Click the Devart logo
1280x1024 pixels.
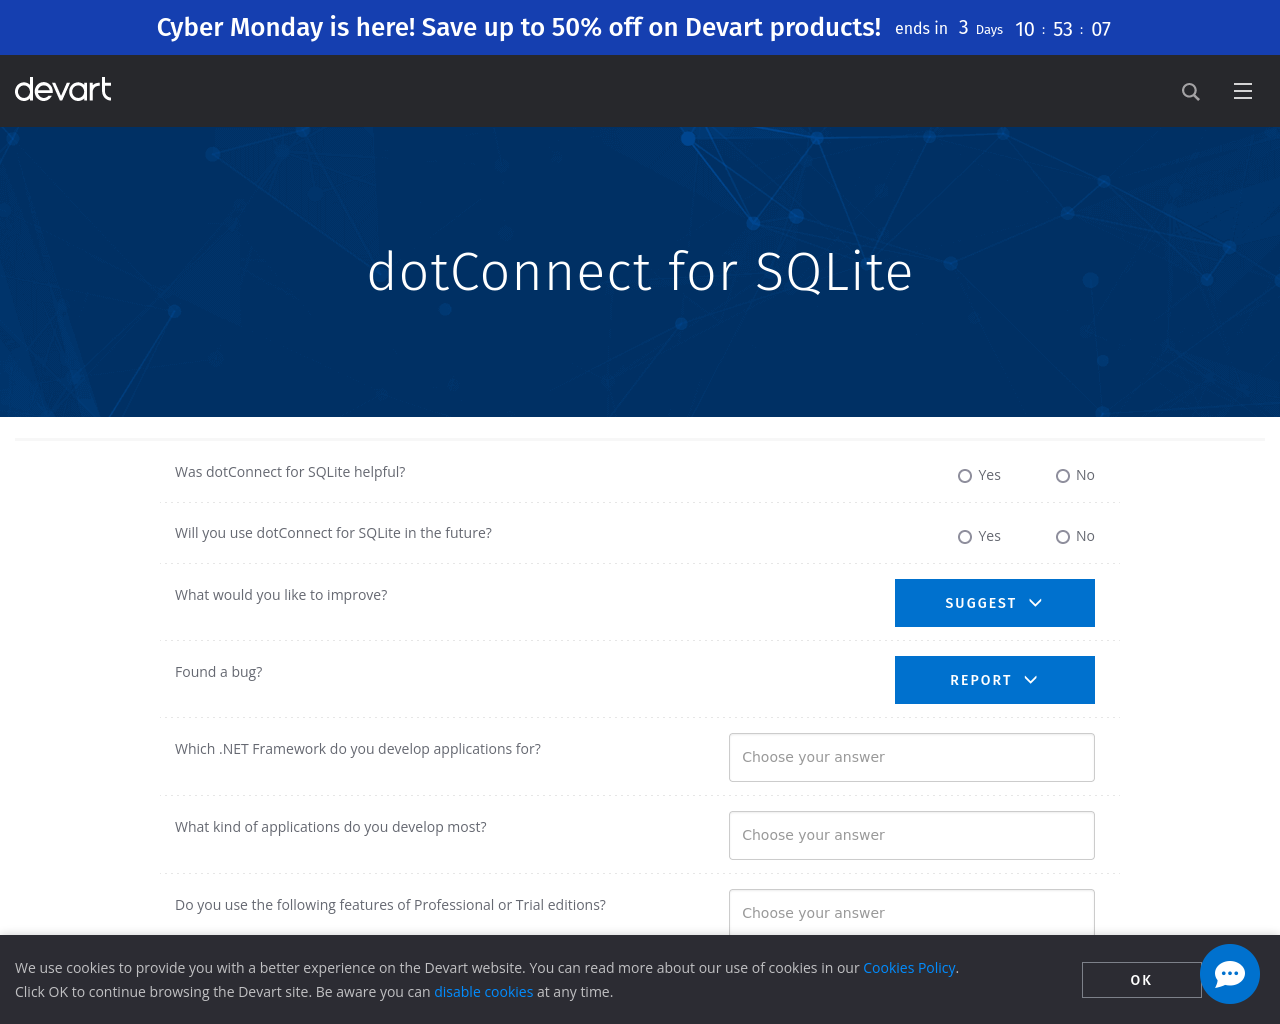point(63,90)
